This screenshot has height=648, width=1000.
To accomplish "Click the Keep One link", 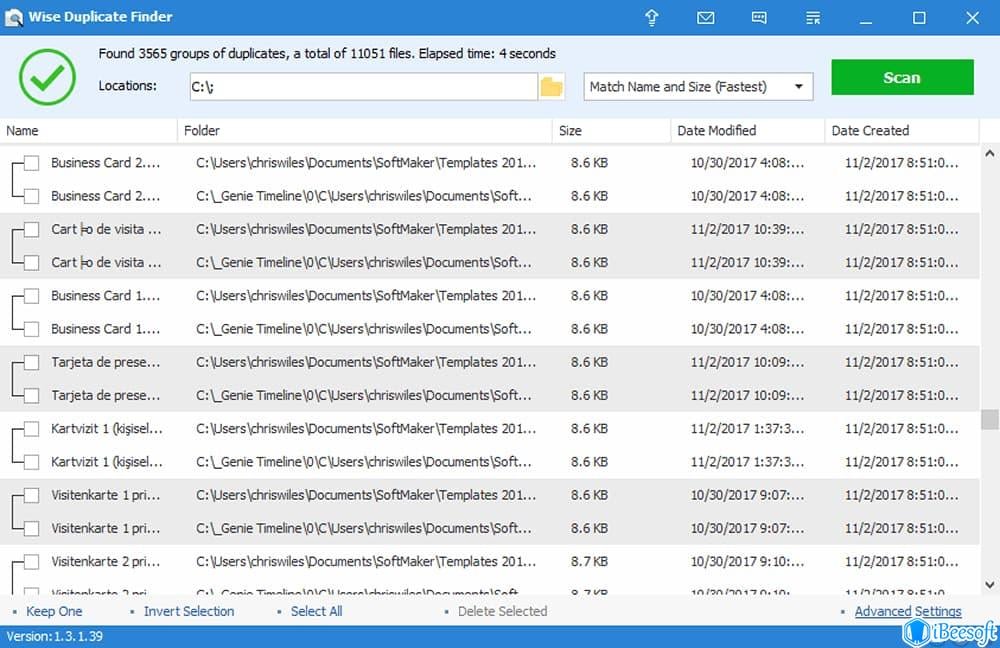I will (54, 611).
